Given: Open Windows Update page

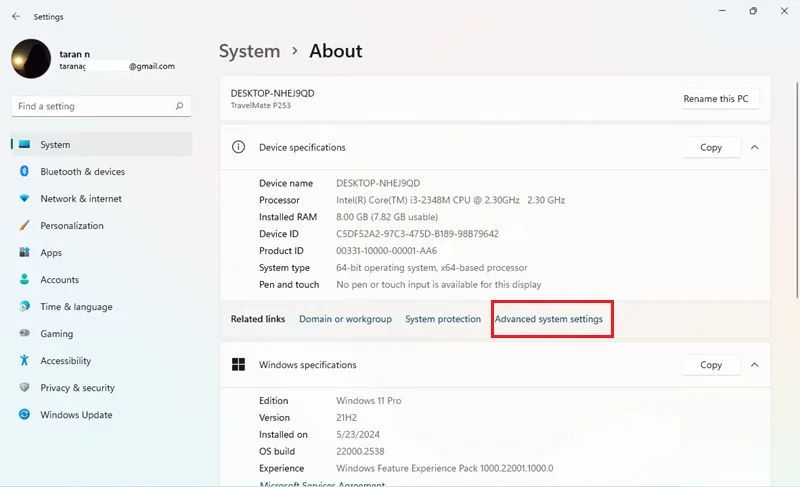Looking at the screenshot, I should (x=102, y=415).
